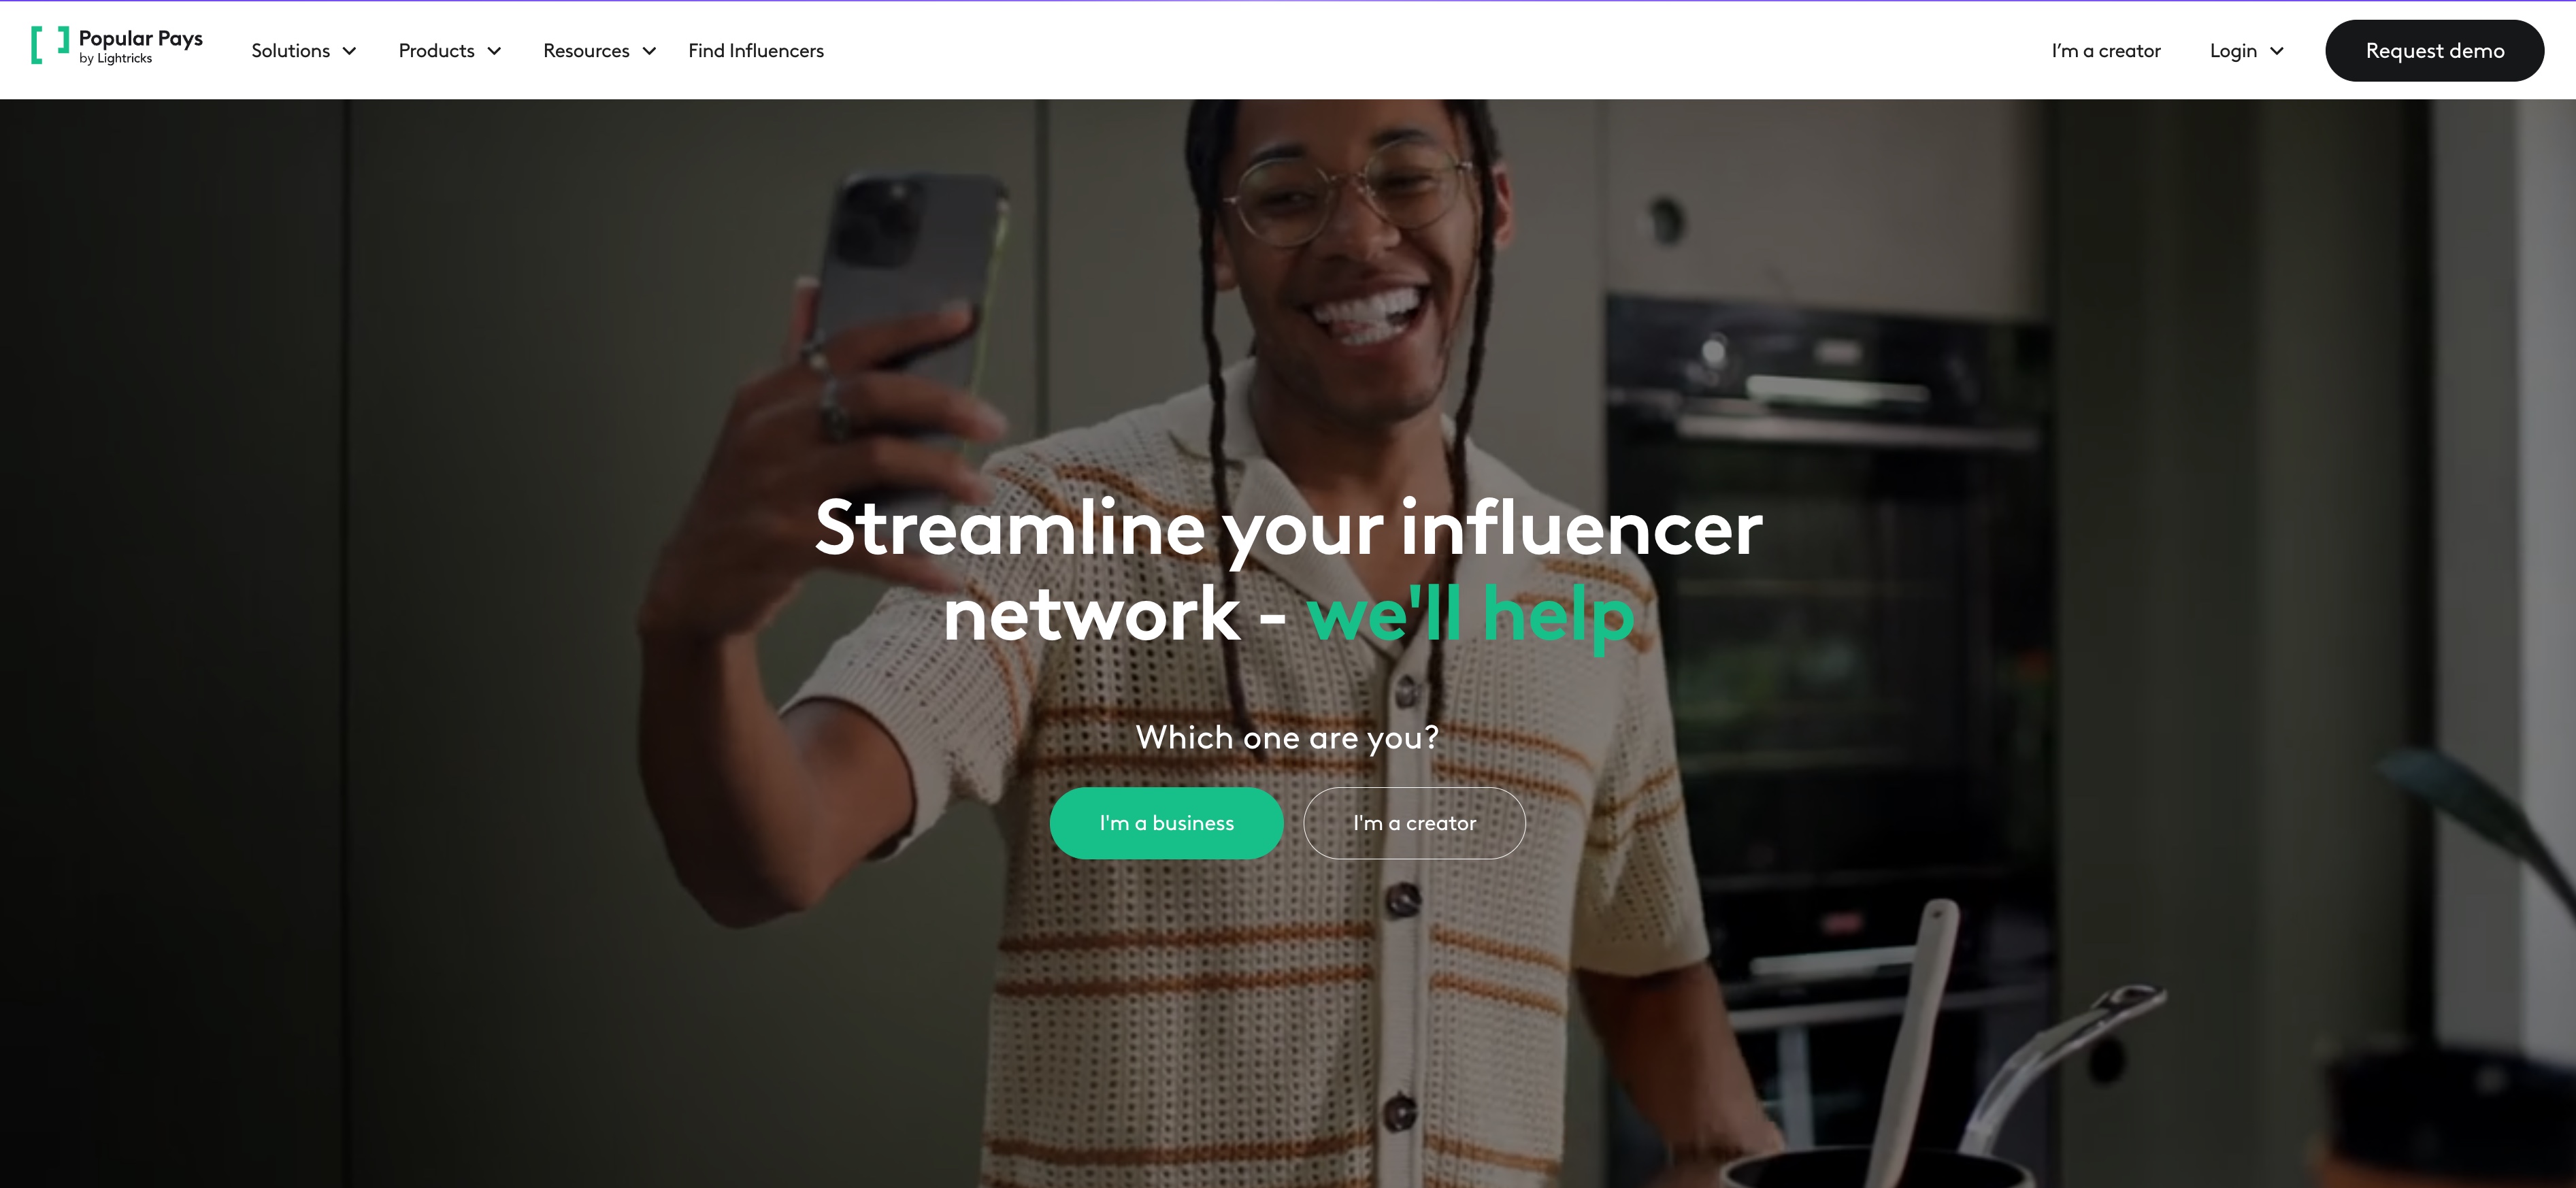2576x1188 pixels.
Task: Select "I'm a creator" in the top navigation
Action: point(2106,51)
